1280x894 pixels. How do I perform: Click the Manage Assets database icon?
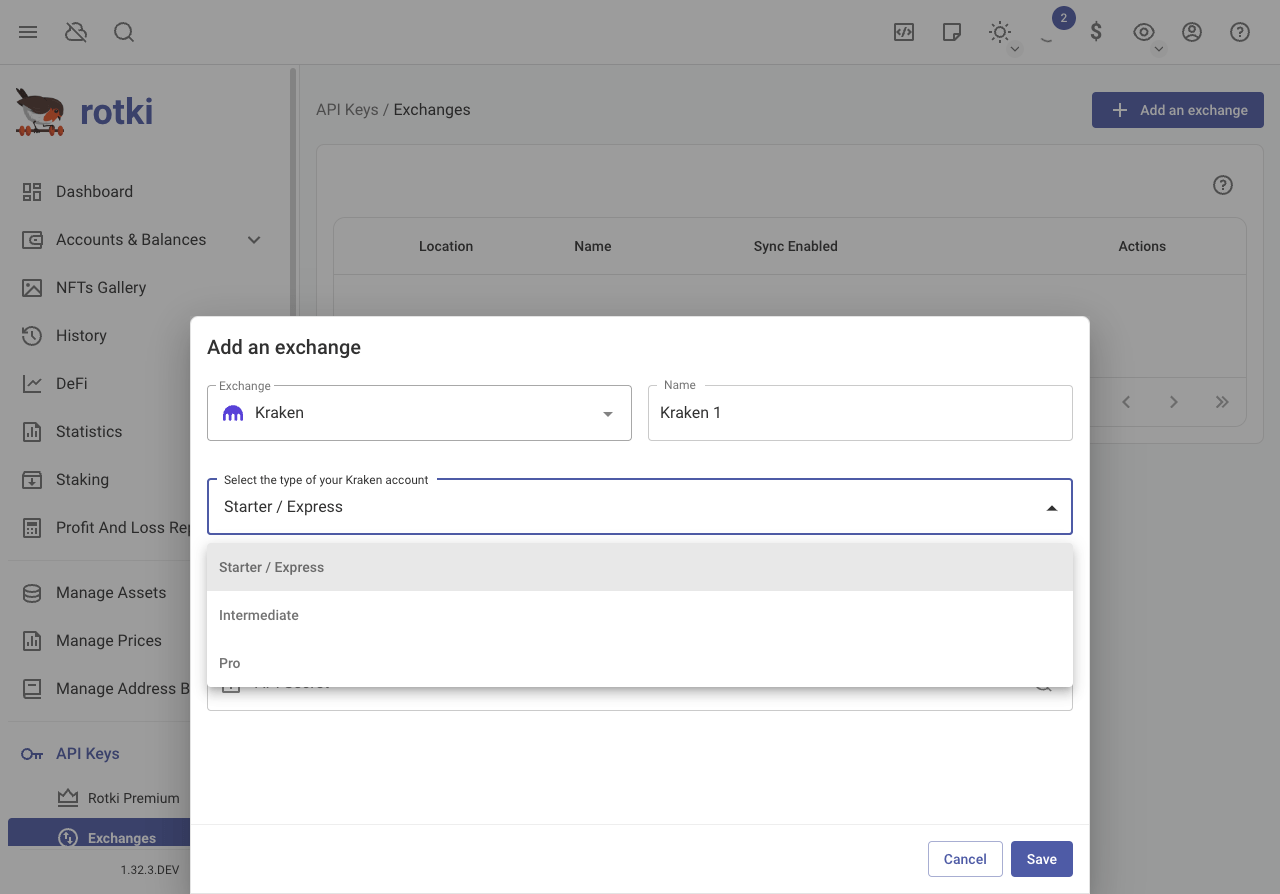32,593
